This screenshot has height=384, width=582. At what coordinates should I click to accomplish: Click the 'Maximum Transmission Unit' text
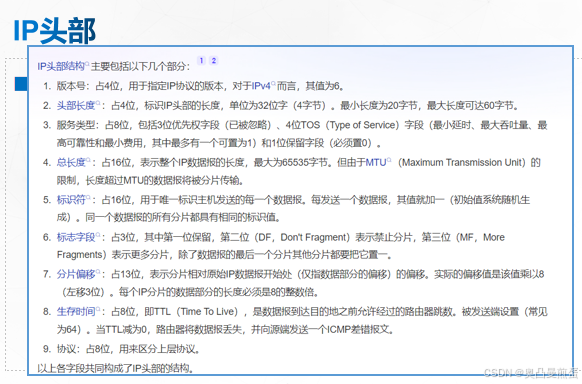pyautogui.click(x=462, y=163)
